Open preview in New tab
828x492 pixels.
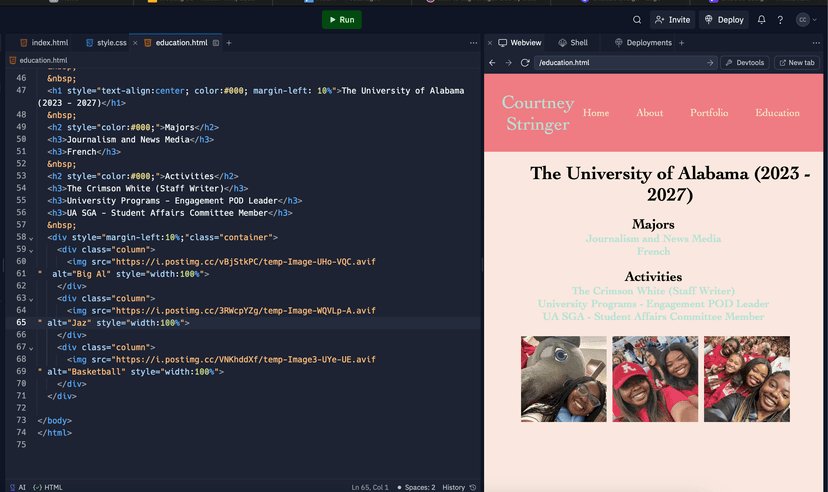(x=796, y=63)
